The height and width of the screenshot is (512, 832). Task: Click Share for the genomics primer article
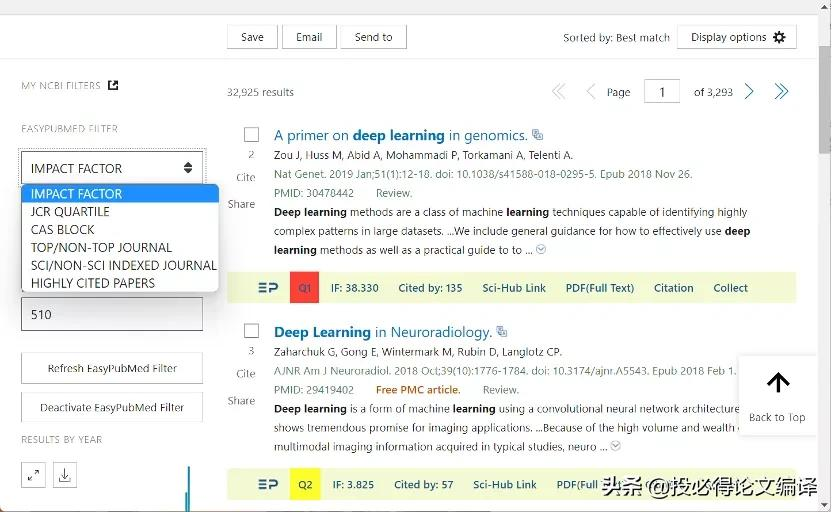pos(241,204)
